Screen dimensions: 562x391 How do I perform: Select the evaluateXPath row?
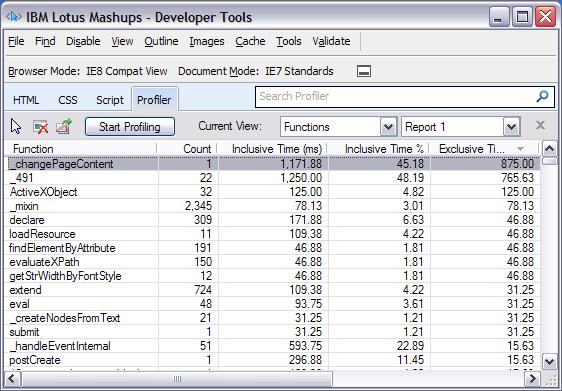tap(273, 262)
